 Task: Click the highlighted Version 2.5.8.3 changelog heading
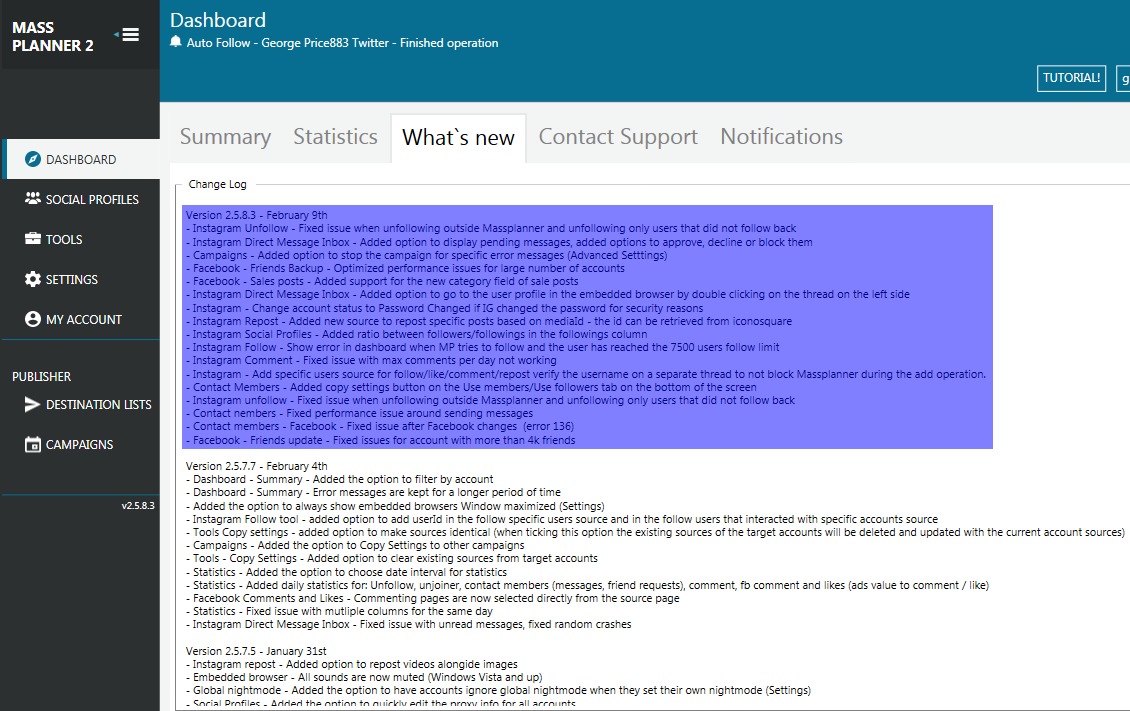pos(256,215)
